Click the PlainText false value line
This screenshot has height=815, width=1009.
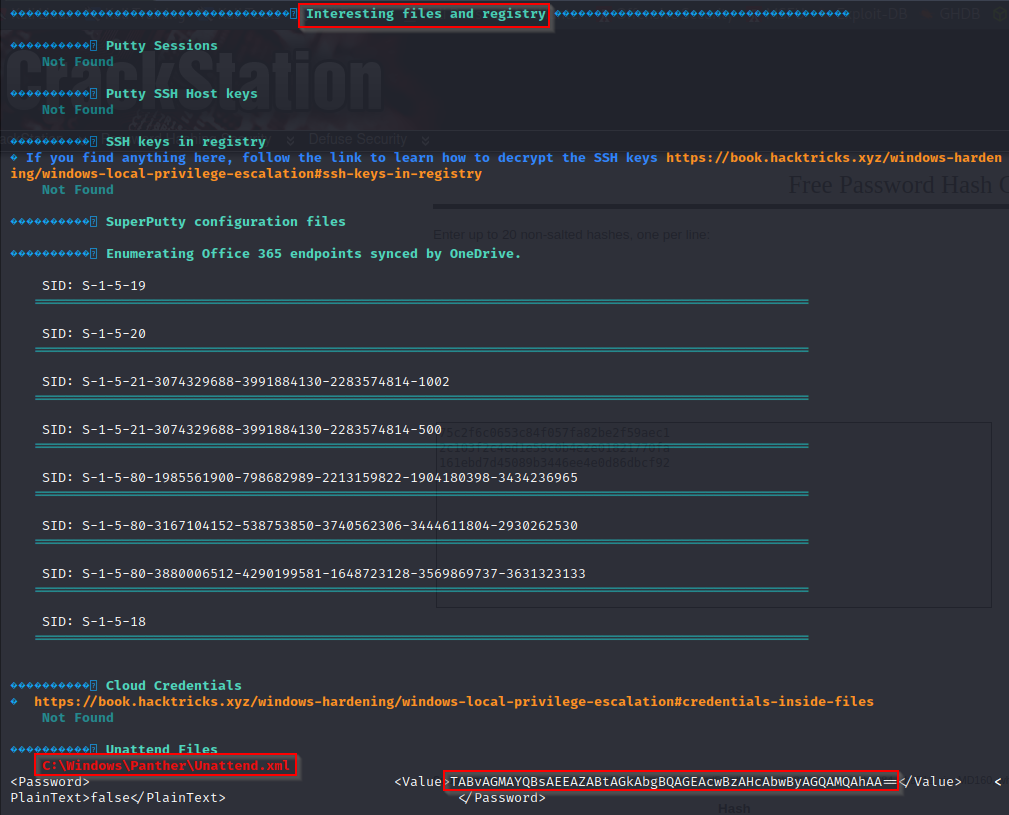coord(118,798)
